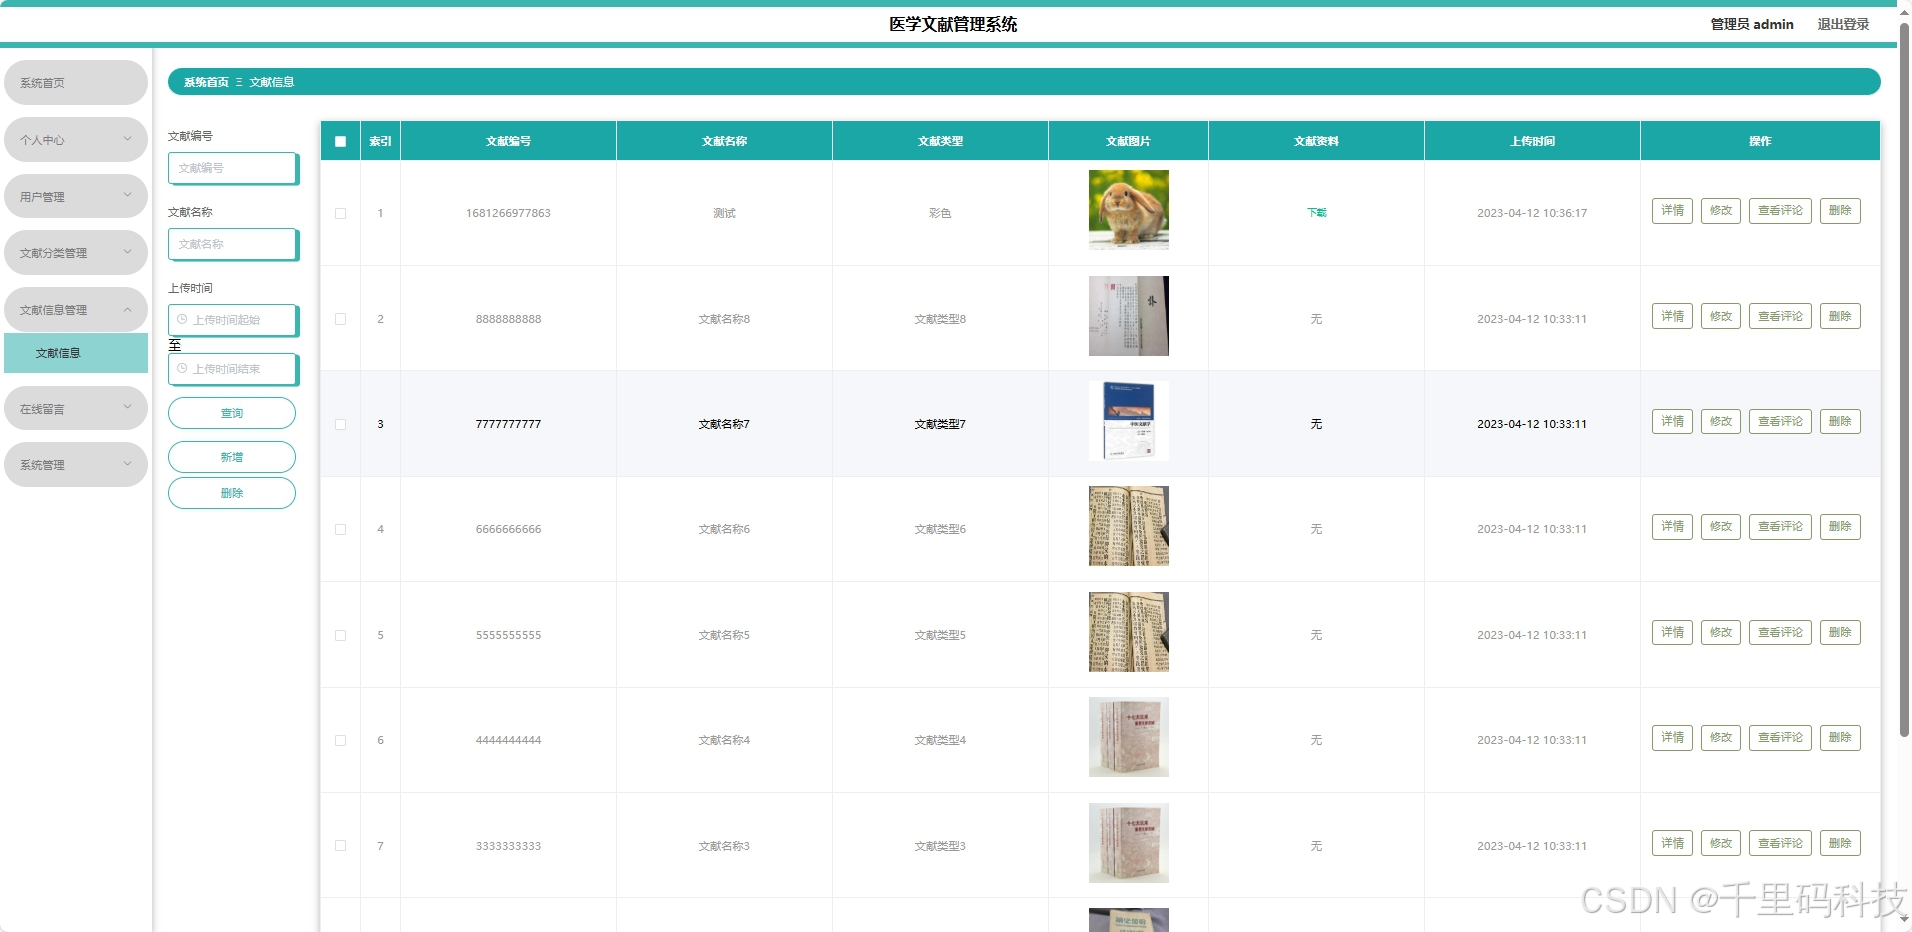Expand the 文献分类管理 sidebar menu

click(76, 252)
